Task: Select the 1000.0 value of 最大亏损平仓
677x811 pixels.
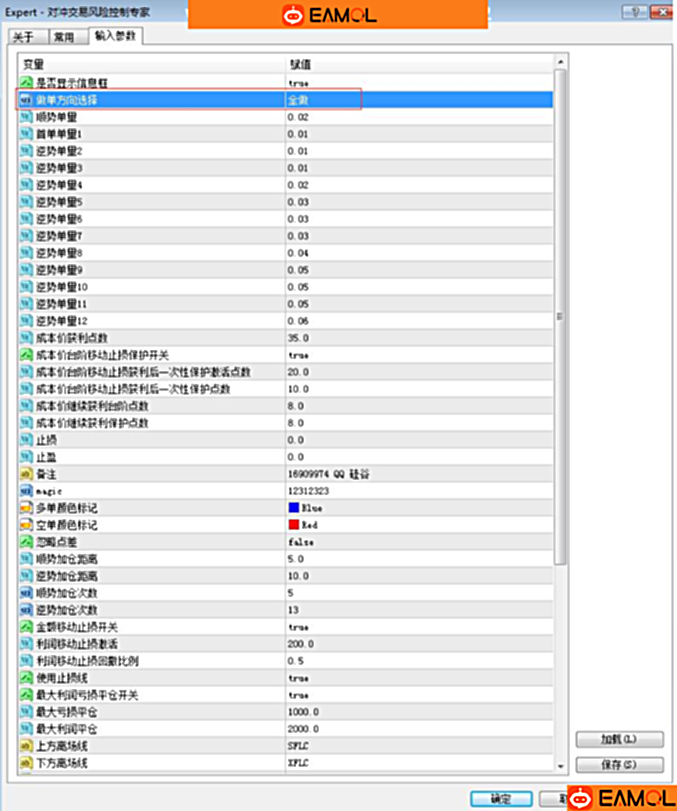Action: click(x=304, y=712)
